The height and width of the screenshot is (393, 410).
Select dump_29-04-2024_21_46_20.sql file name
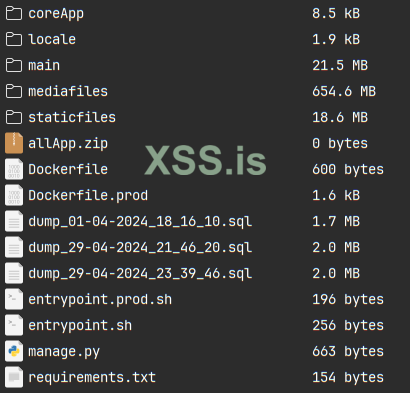140,248
